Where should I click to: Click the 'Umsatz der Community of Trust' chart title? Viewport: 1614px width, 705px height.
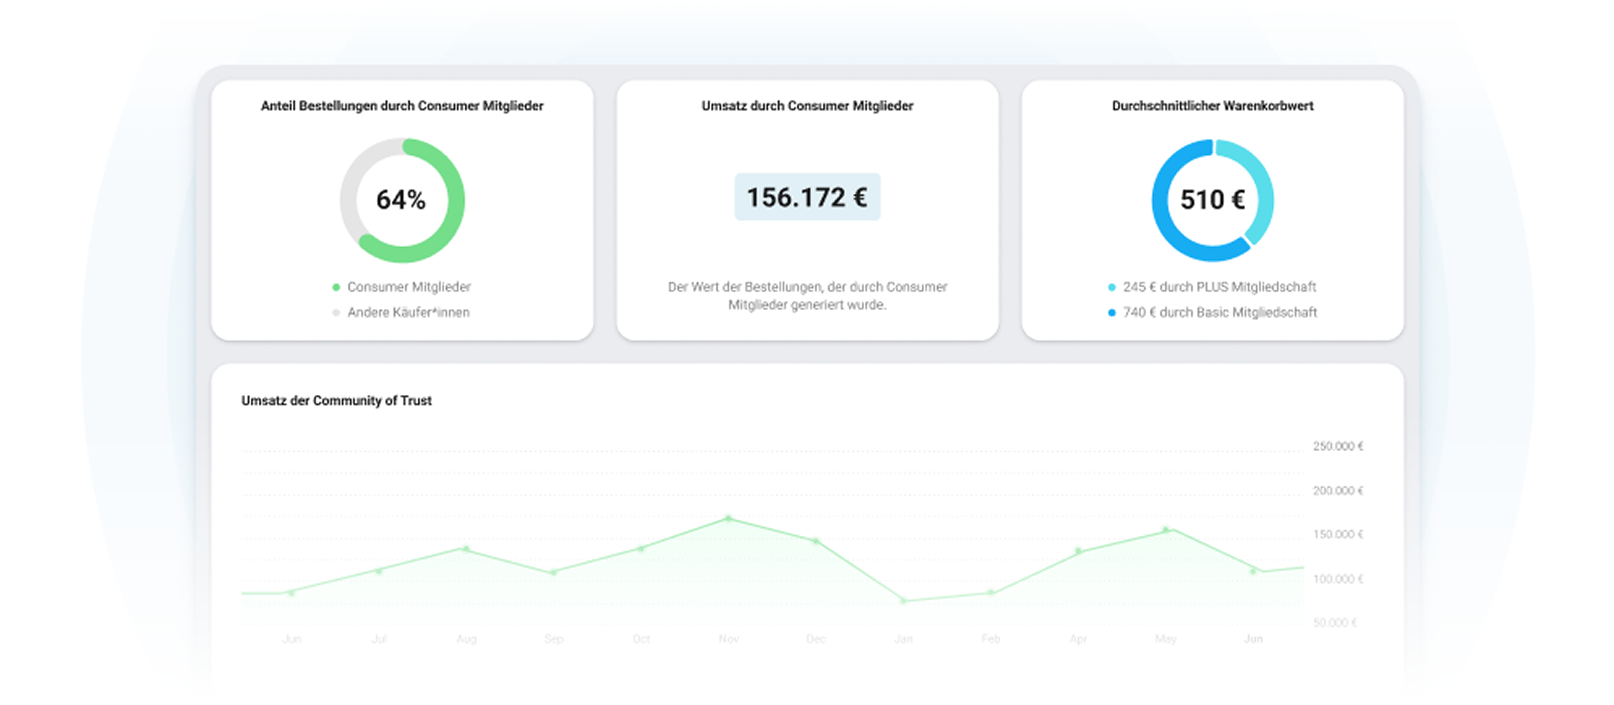(x=336, y=401)
